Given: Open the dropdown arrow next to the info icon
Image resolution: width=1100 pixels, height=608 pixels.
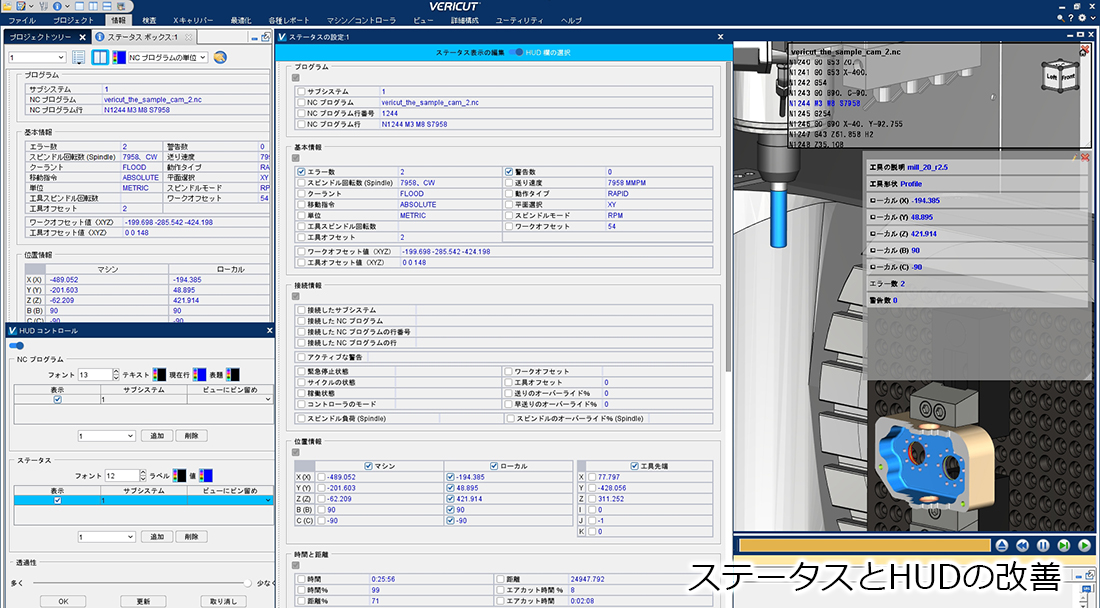Looking at the screenshot, I should click(x=67, y=6).
